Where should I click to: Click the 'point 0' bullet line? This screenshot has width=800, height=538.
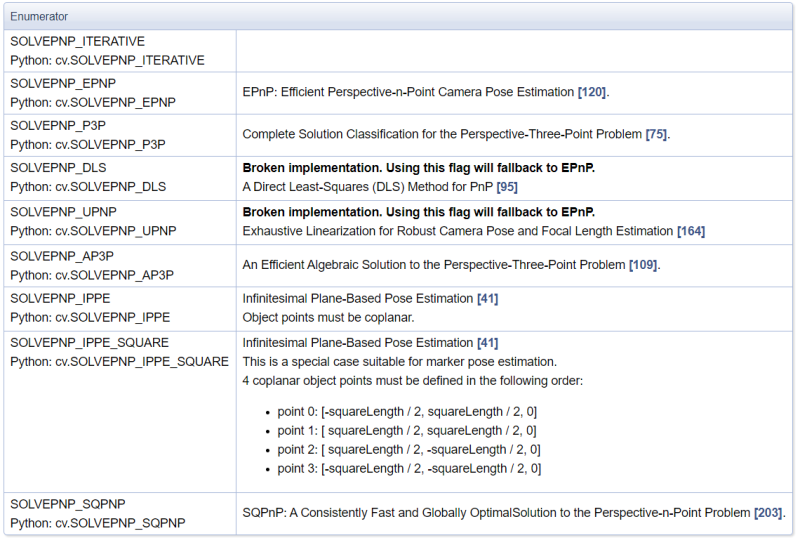(408, 412)
